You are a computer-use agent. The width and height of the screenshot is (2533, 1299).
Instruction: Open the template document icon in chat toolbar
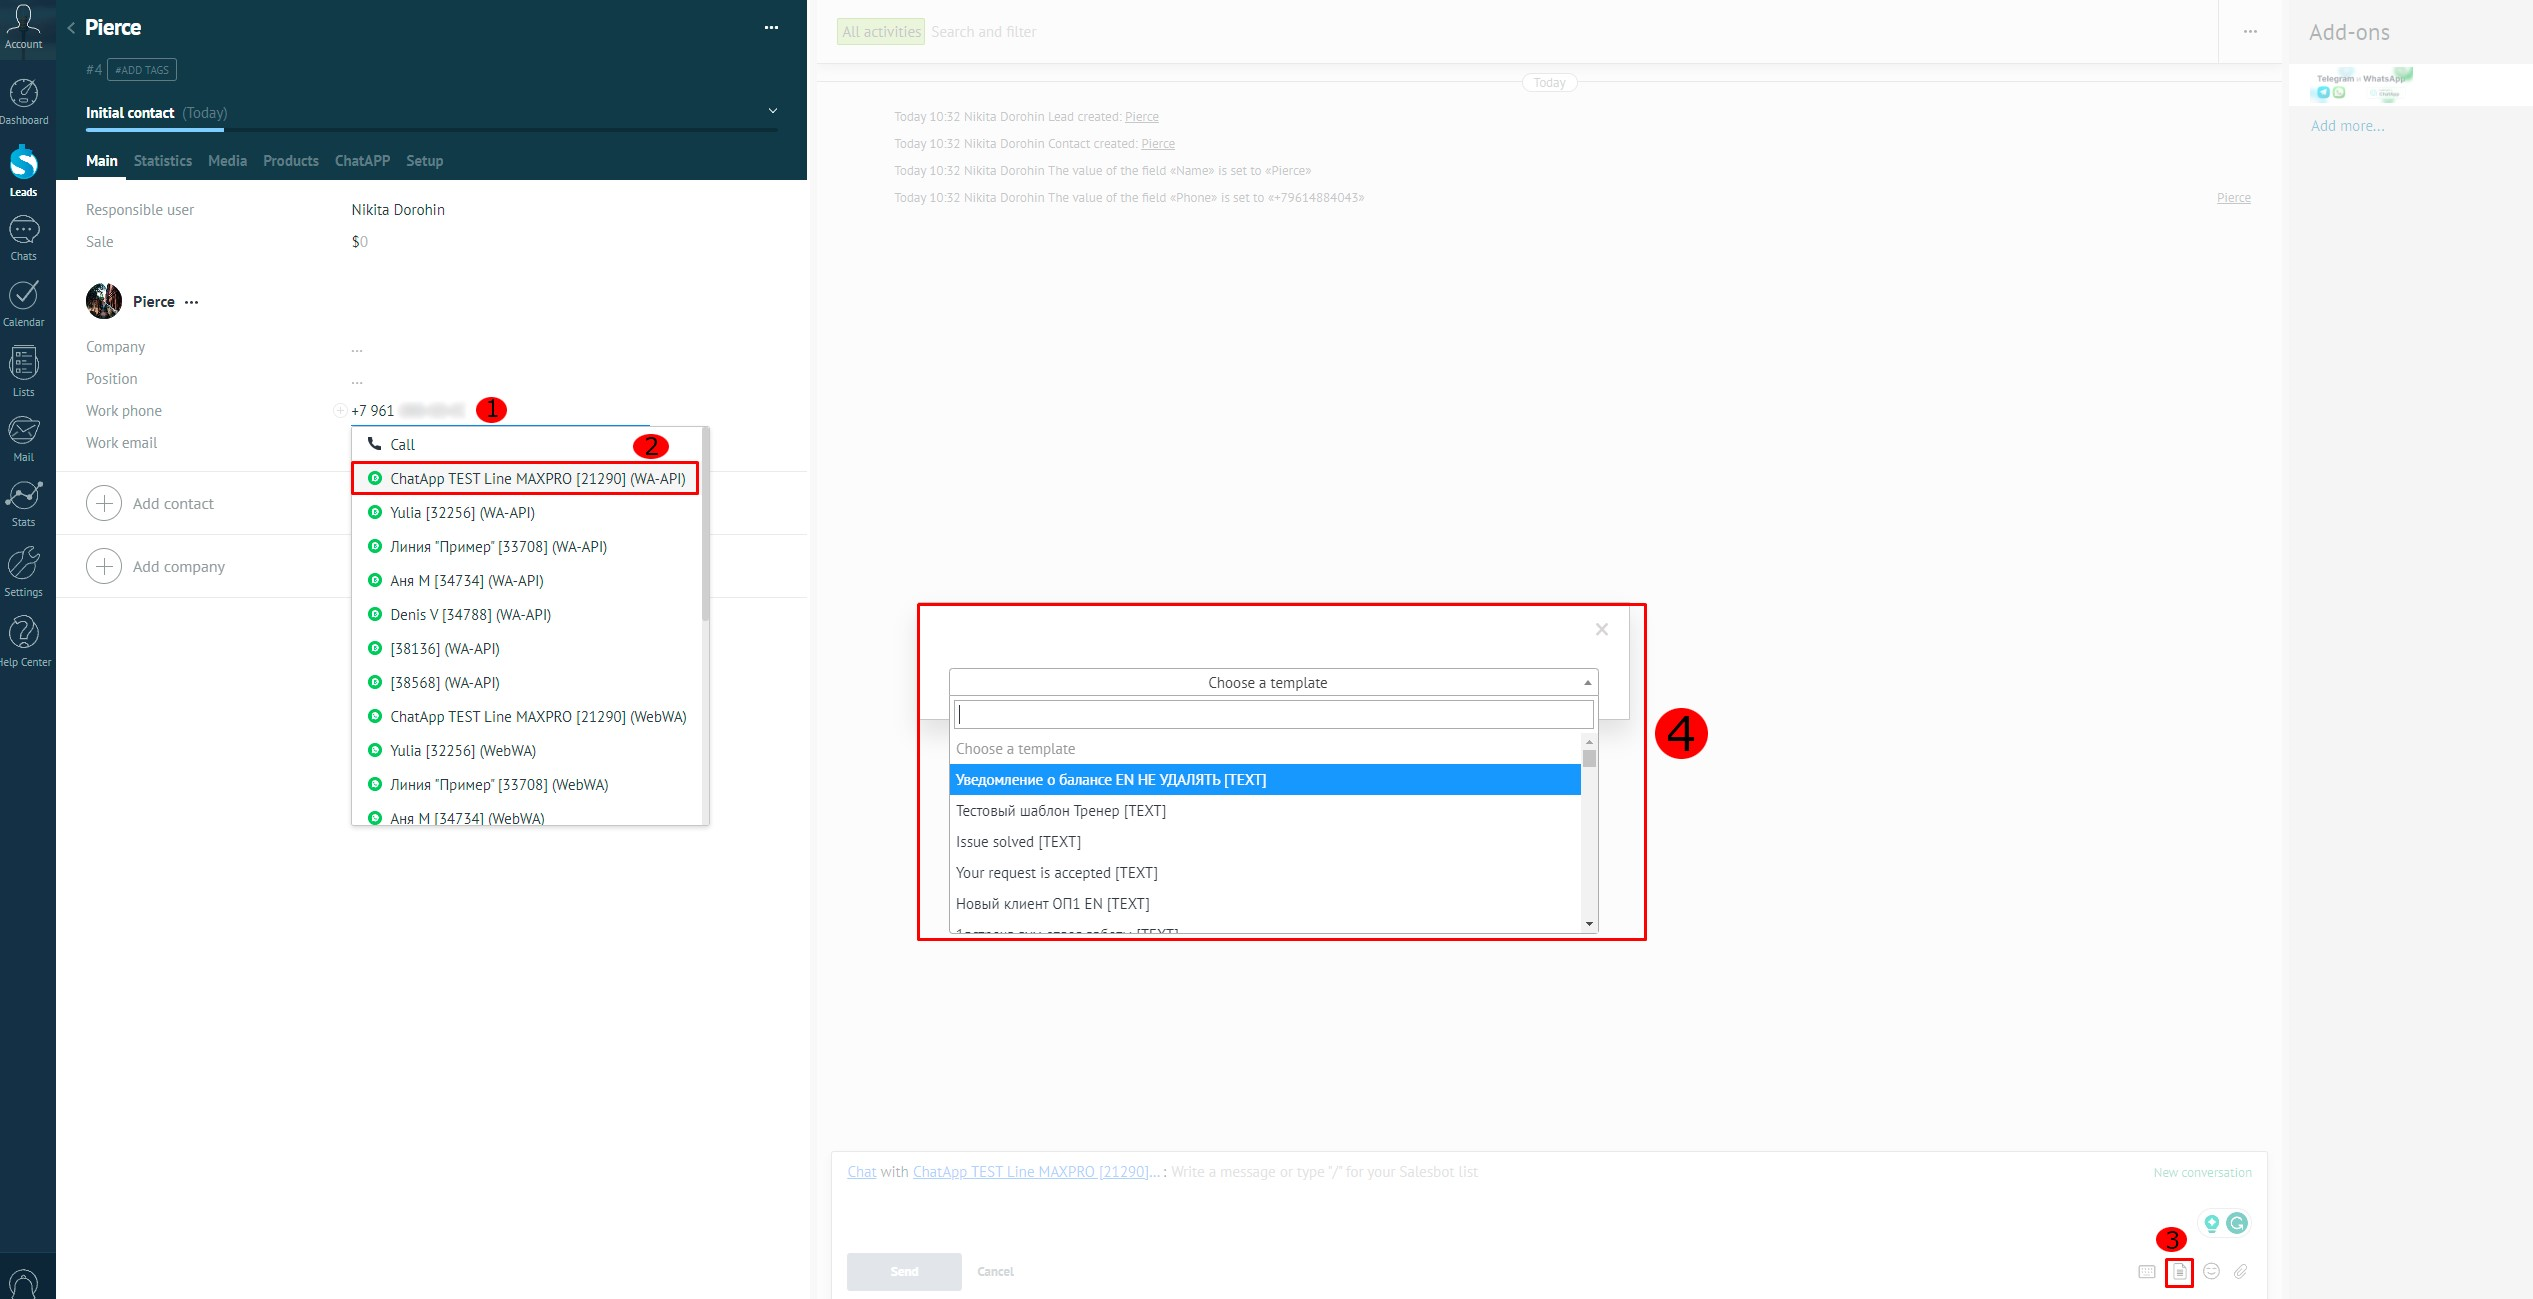coord(2179,1272)
